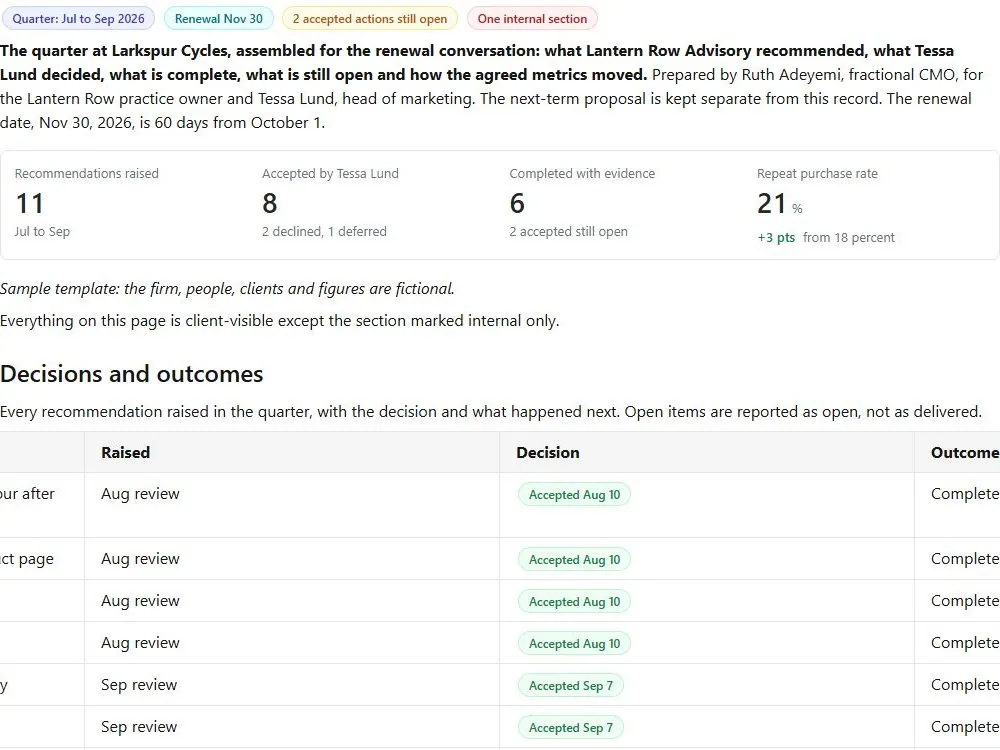Click the 'One internal section' pill
The height and width of the screenshot is (750, 1000).
[532, 18]
